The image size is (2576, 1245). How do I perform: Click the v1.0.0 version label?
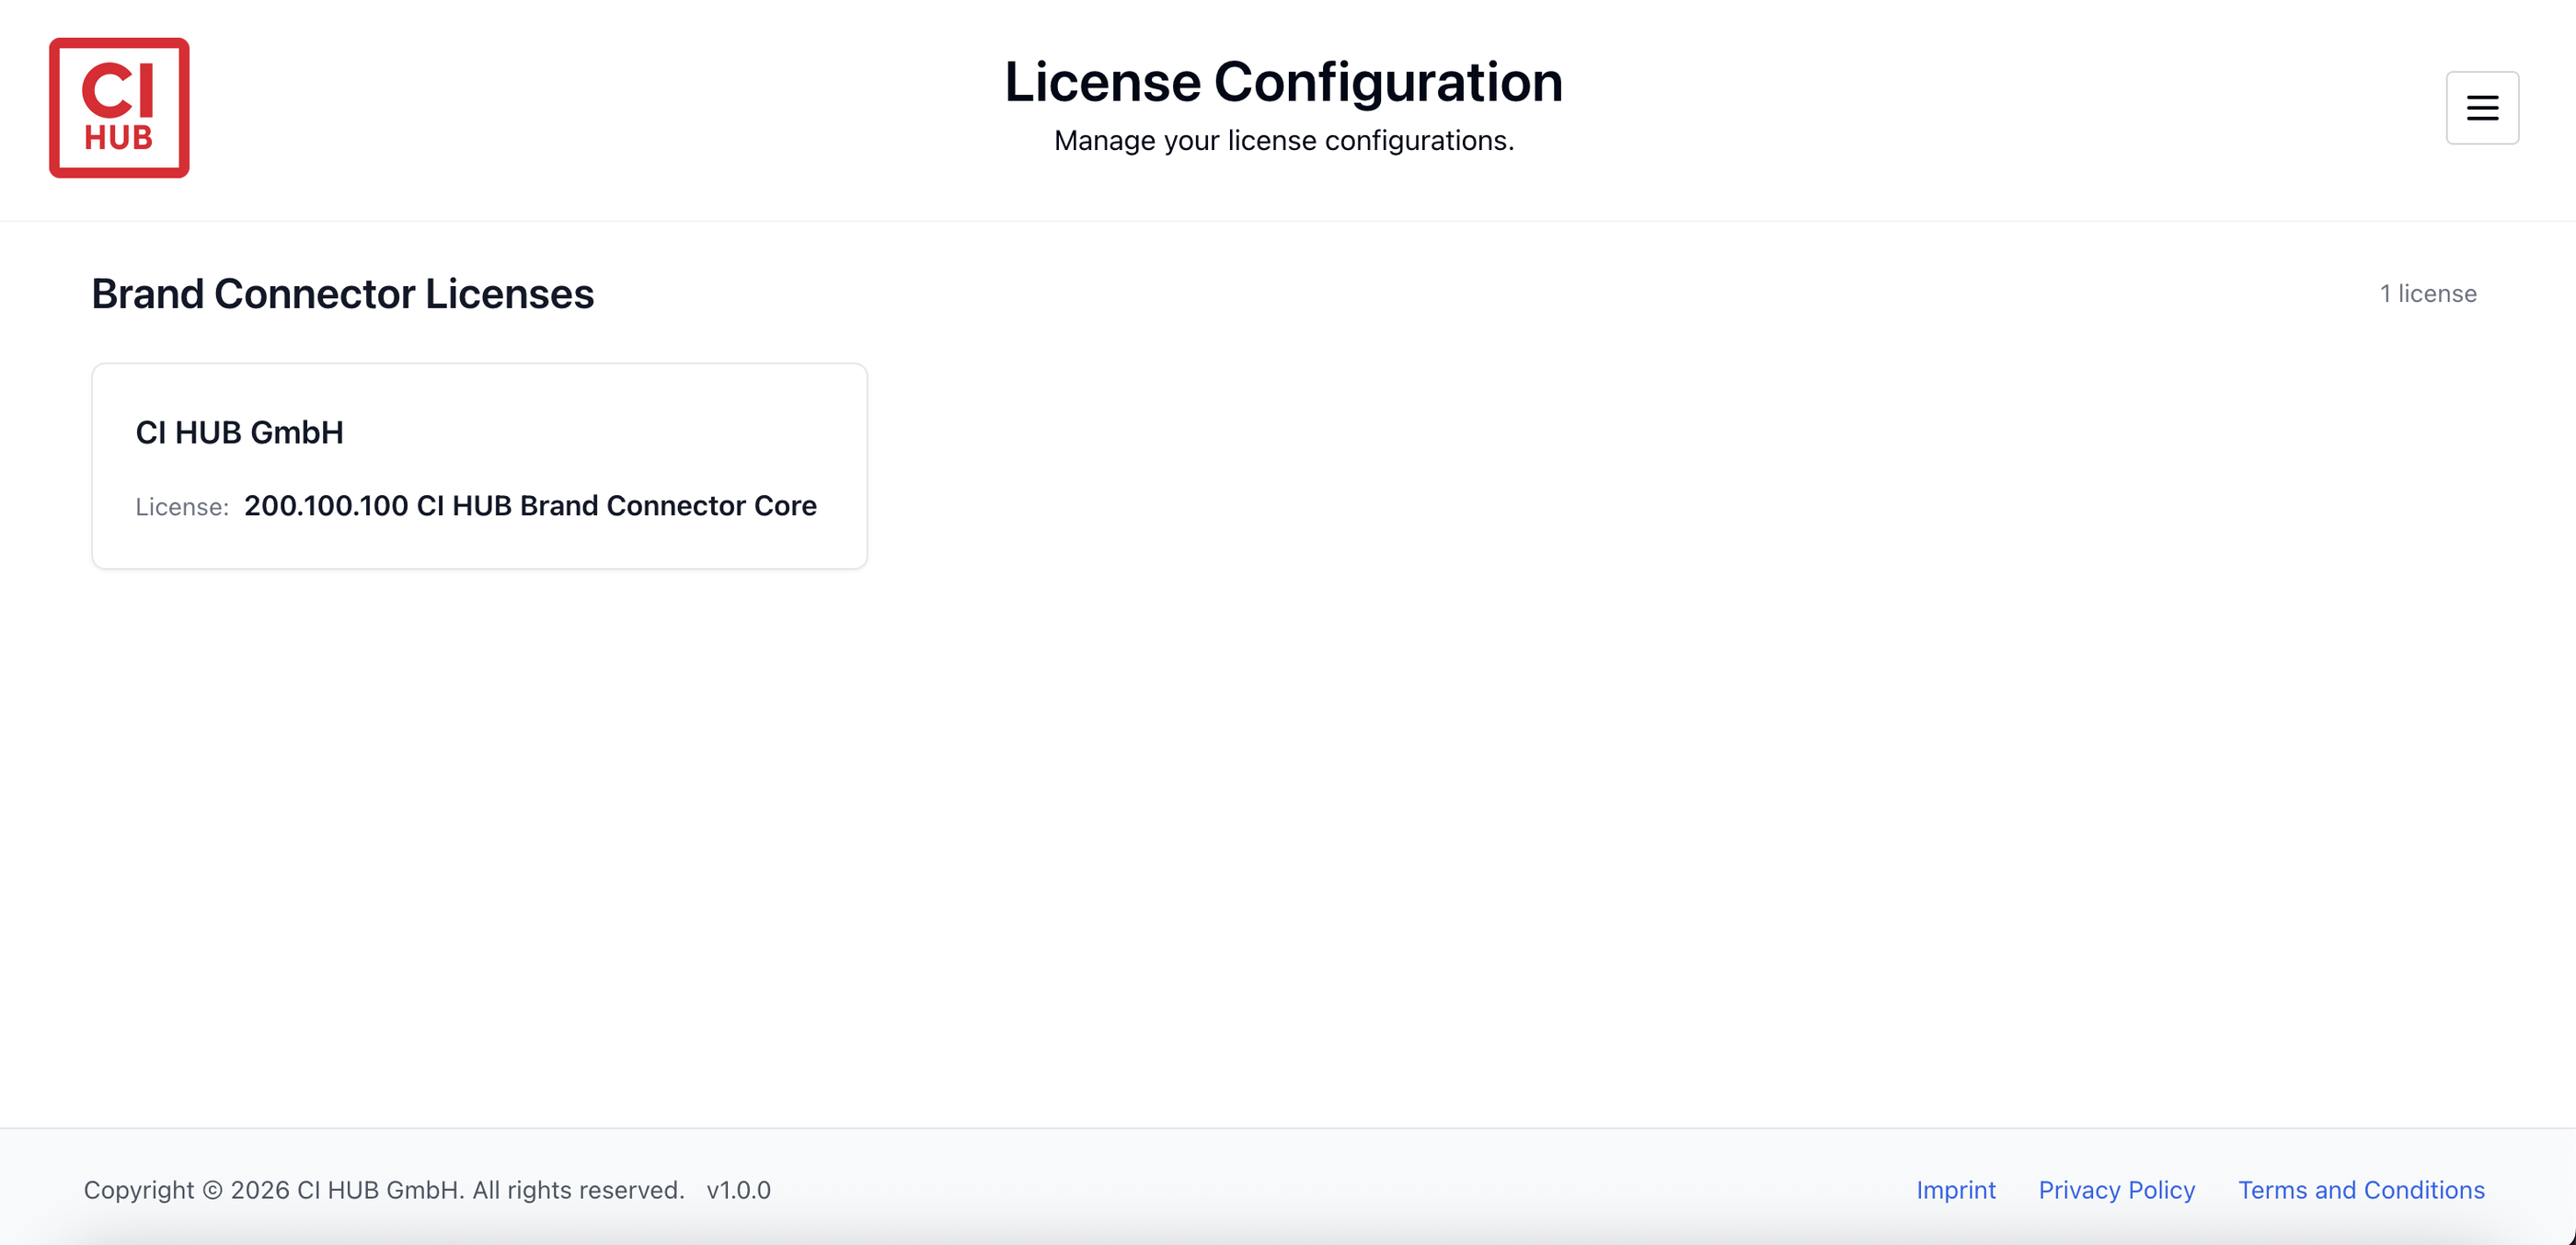[x=738, y=1189]
